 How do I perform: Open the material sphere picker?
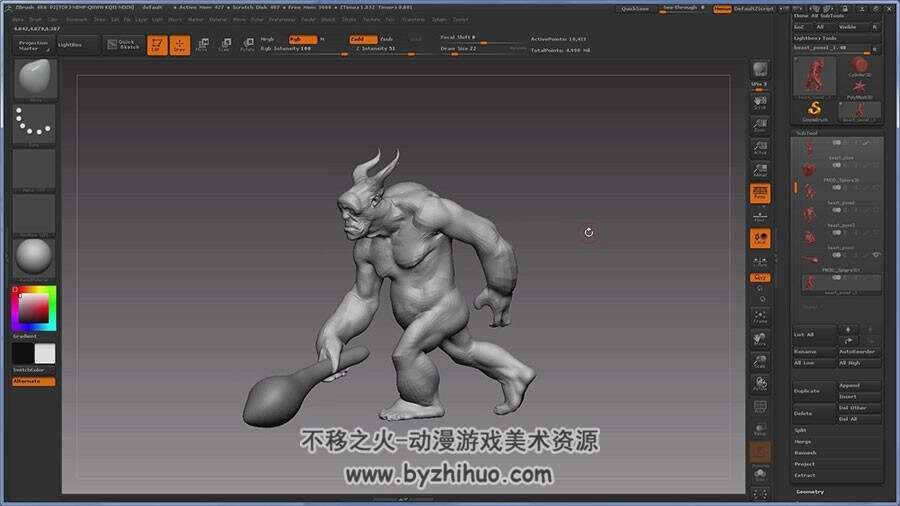(34, 259)
